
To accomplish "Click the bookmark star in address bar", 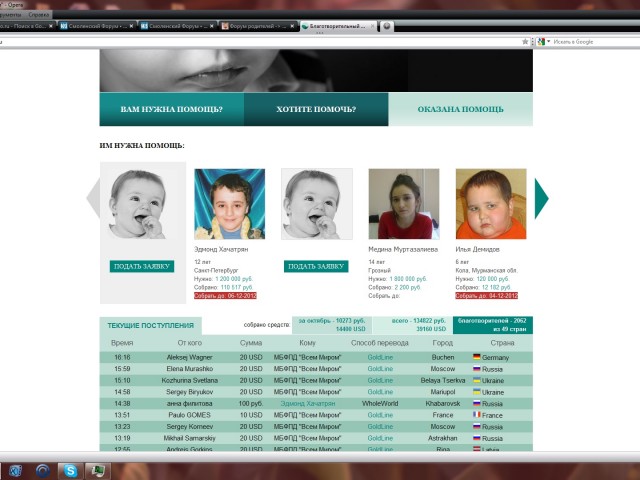I will [x=526, y=41].
